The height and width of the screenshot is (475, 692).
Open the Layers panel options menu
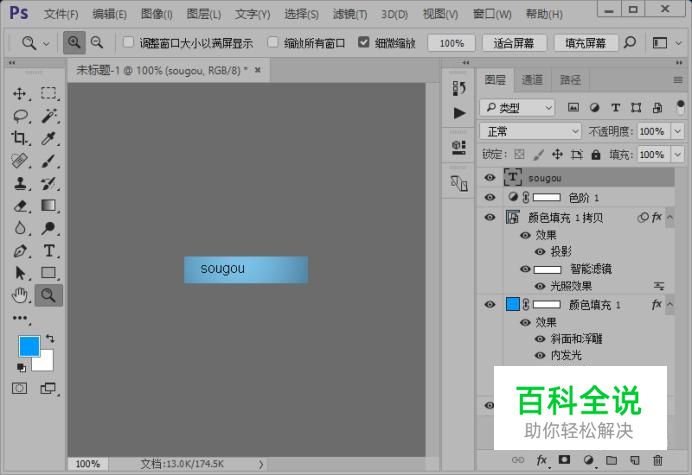678,80
